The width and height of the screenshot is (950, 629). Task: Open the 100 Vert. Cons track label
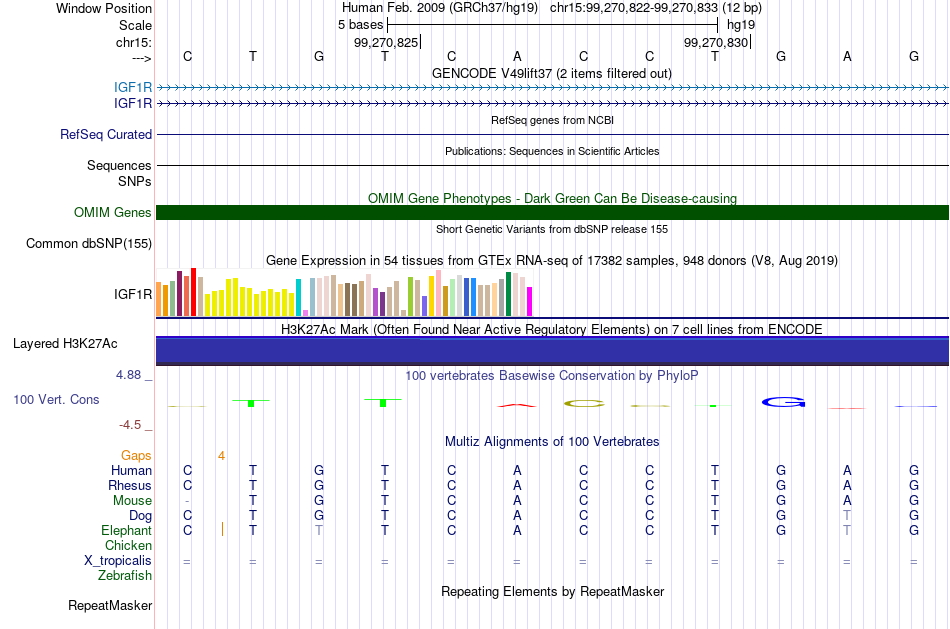56,399
